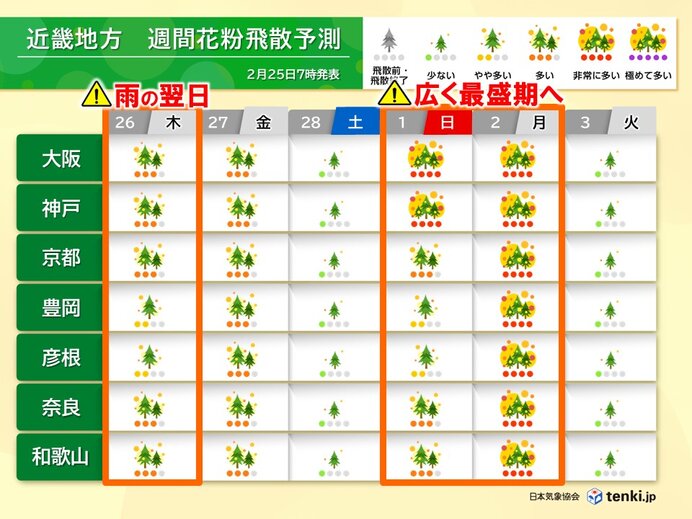Click the "極めて多い" legend icon

click(647, 39)
